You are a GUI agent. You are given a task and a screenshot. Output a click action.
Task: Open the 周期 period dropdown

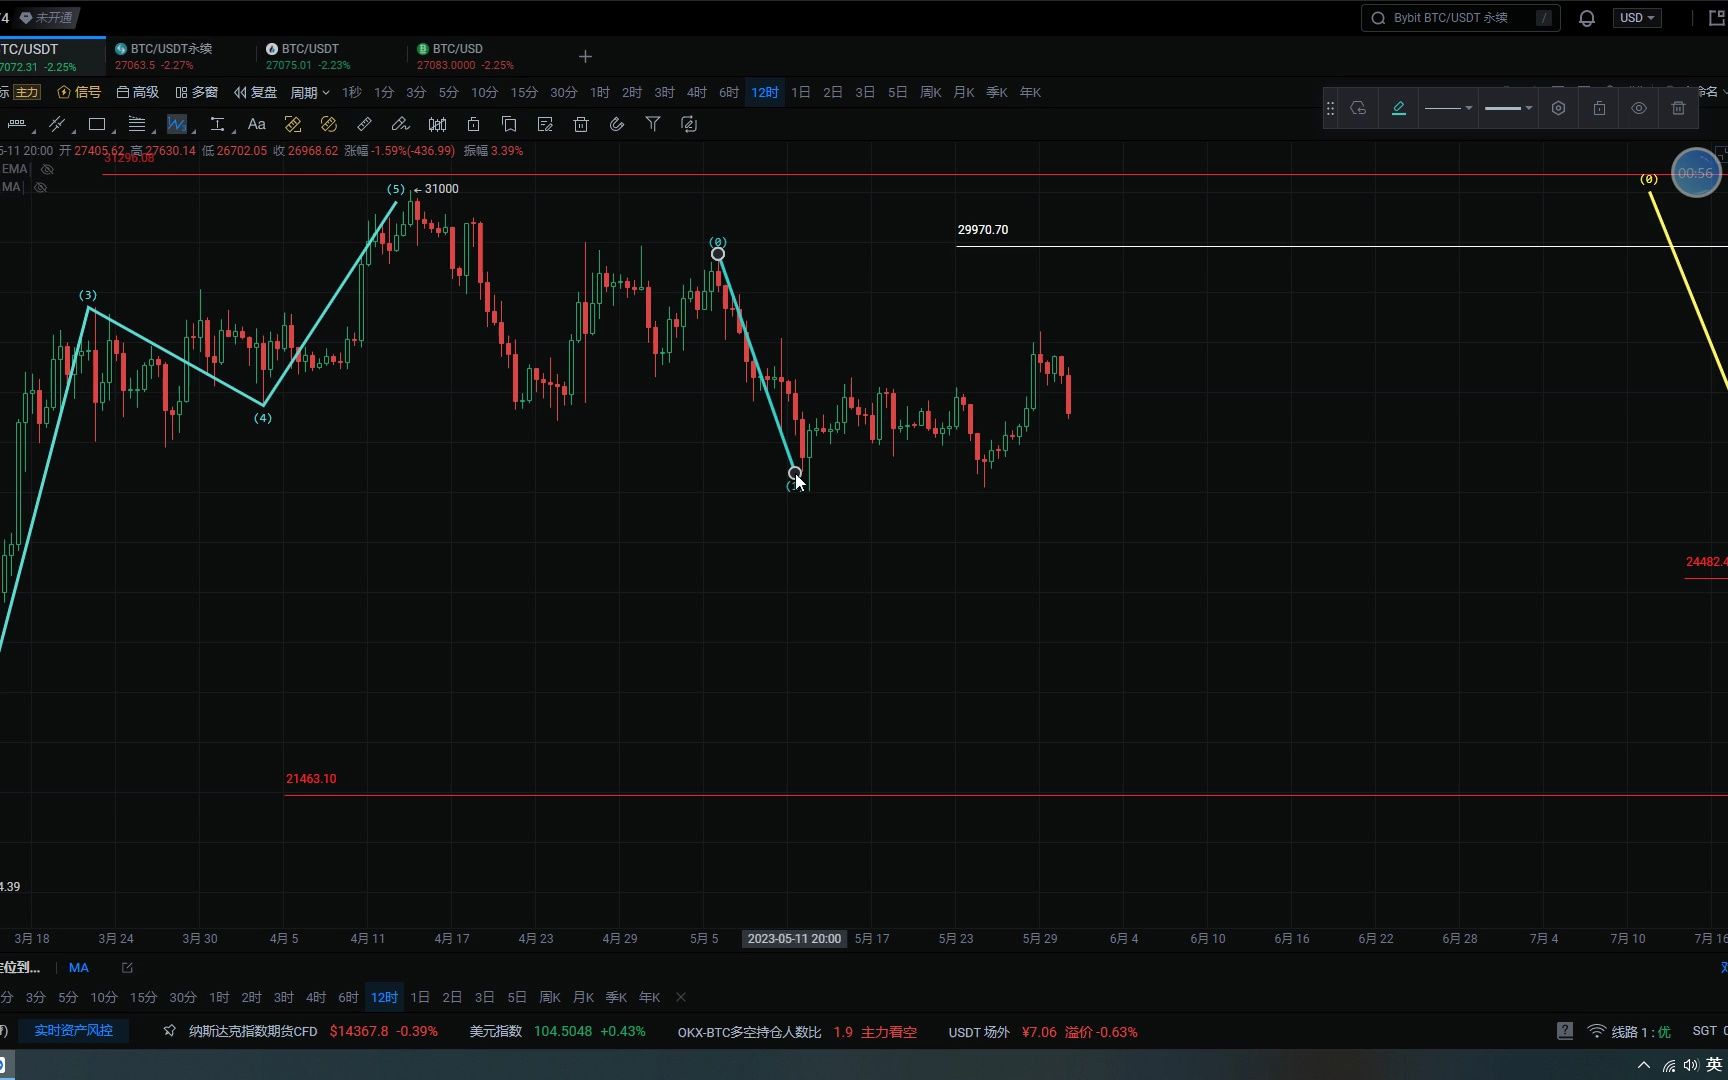310,92
